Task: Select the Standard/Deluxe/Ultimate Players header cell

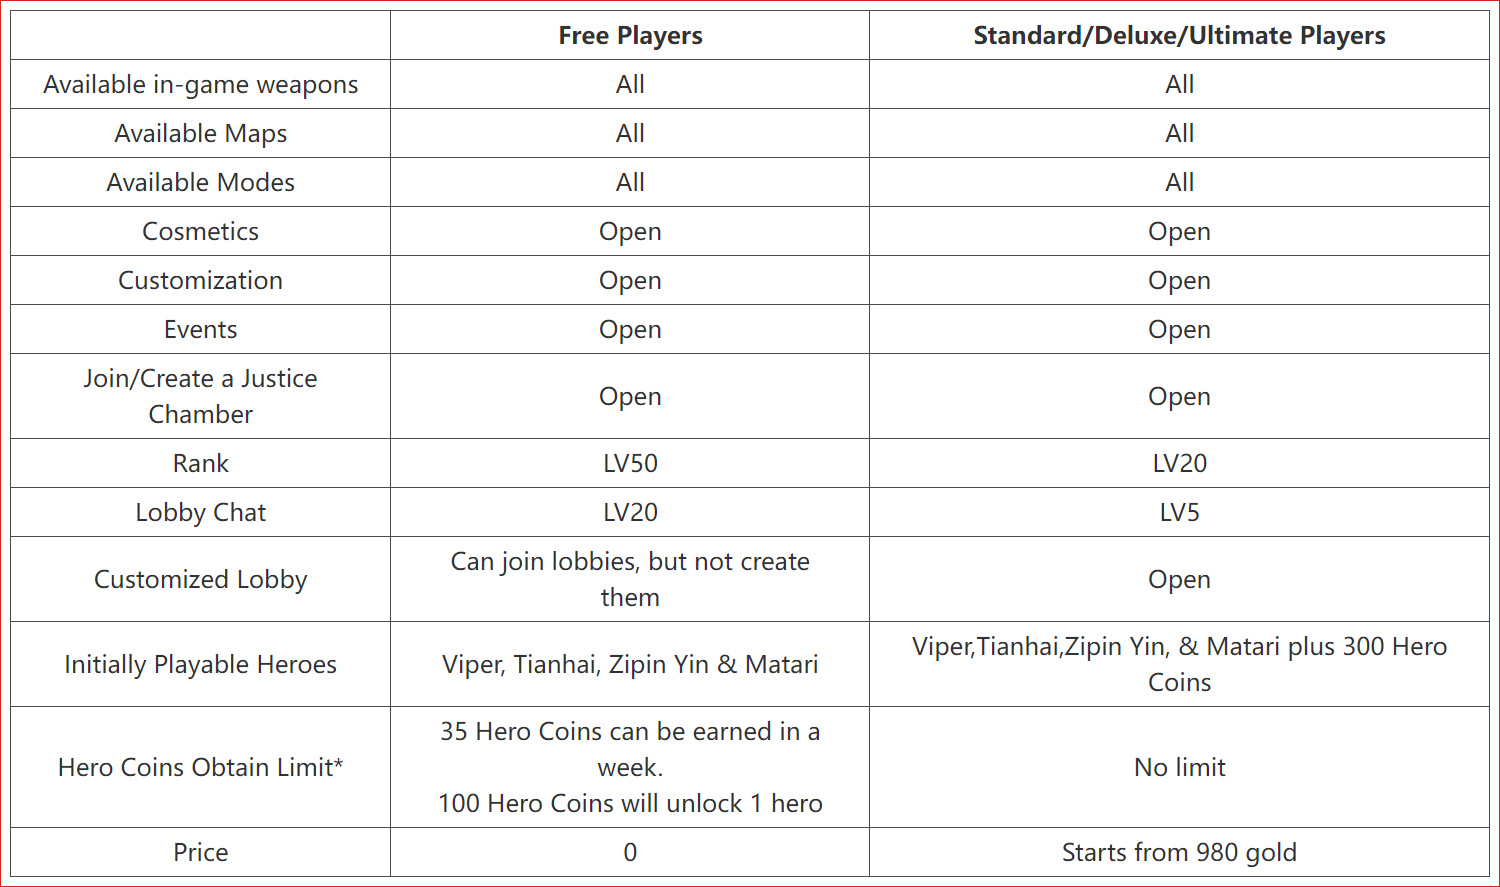Action: [1179, 35]
